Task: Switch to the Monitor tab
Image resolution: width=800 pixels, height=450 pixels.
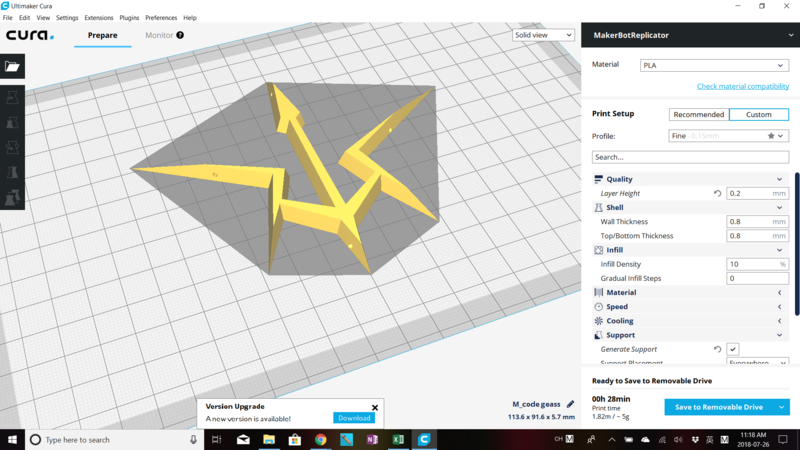Action: point(159,35)
